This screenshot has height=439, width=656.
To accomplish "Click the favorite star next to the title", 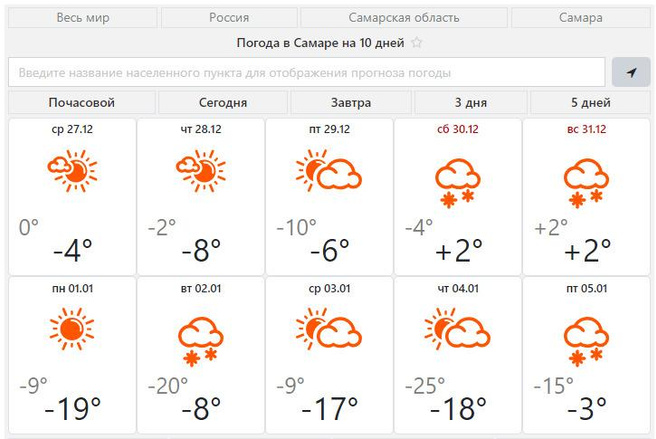I will 417,43.
